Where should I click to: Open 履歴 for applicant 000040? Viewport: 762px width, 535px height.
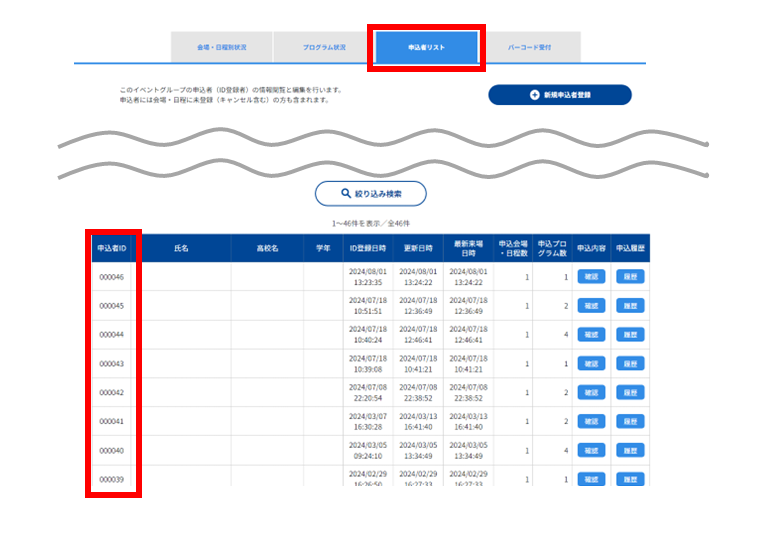630,450
